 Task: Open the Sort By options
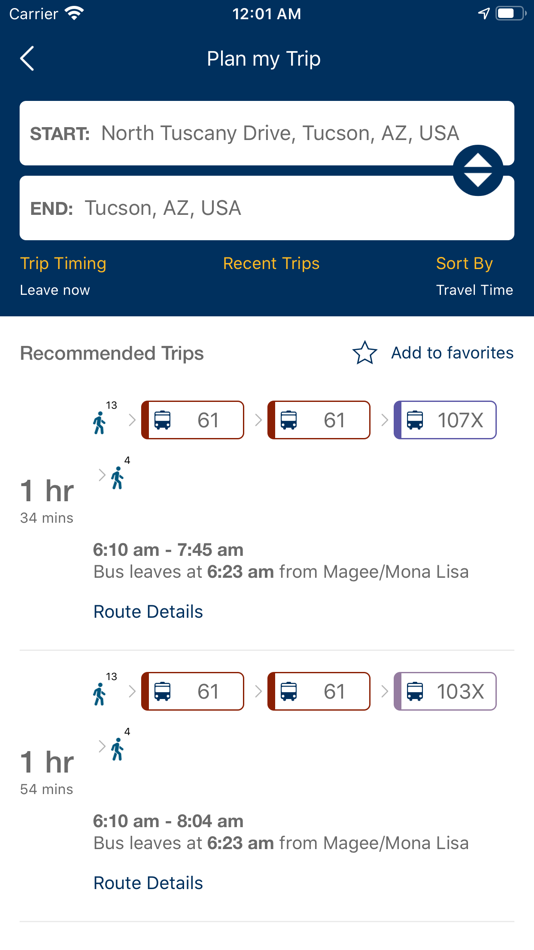point(464,264)
